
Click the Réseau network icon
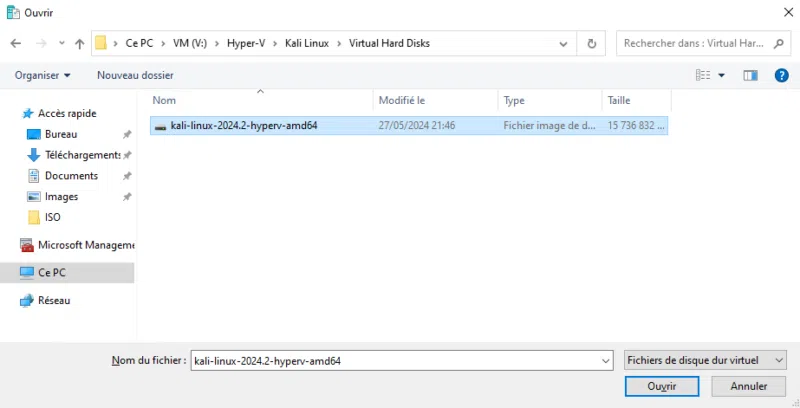27,301
